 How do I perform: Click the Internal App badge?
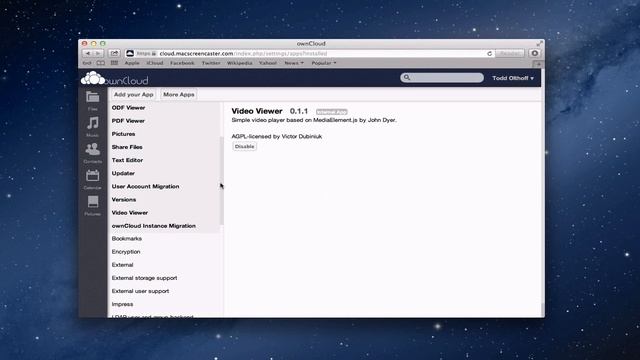(331, 112)
